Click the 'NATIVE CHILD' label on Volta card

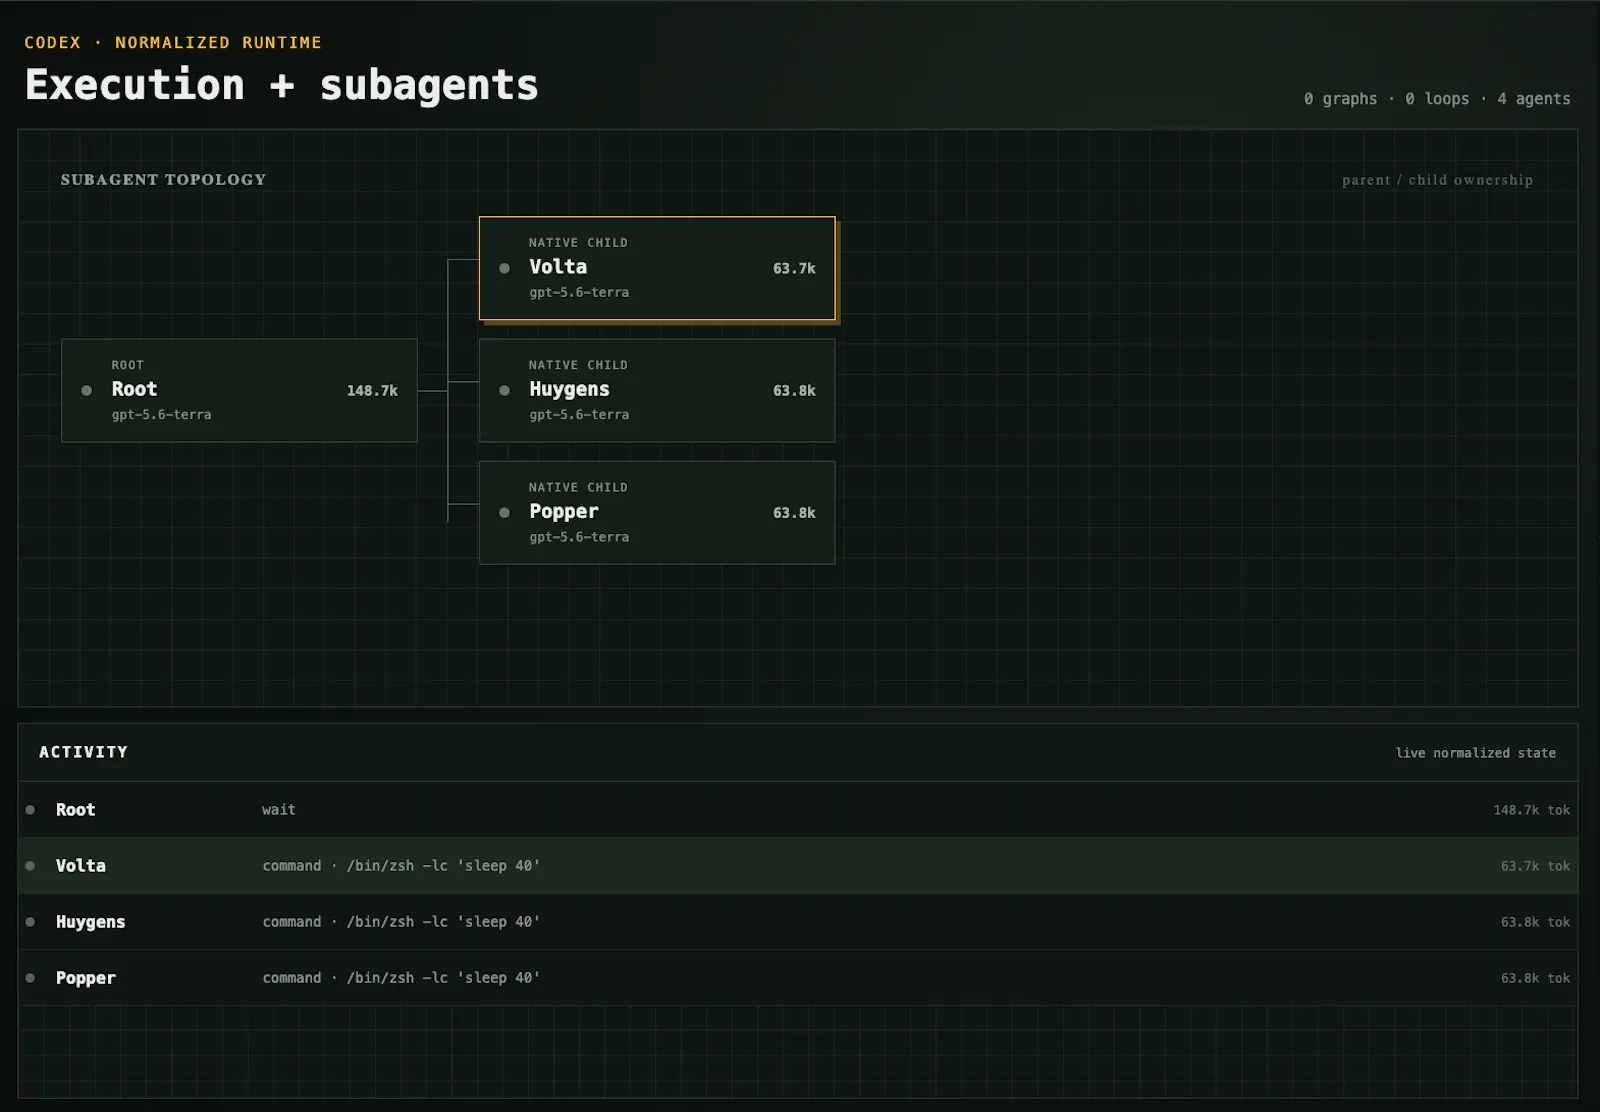578,243
